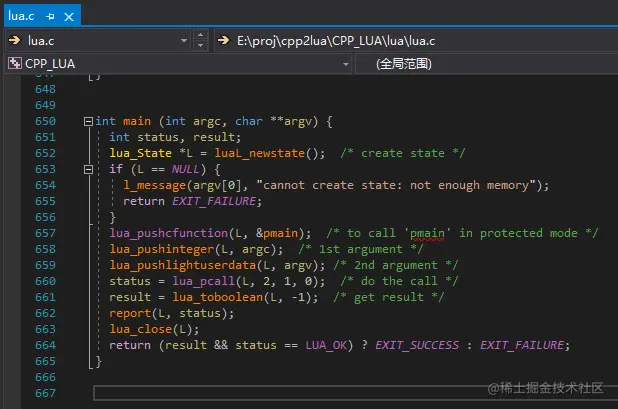
Task: Click the up arrow of the splitter stepper
Action: (201, 35)
